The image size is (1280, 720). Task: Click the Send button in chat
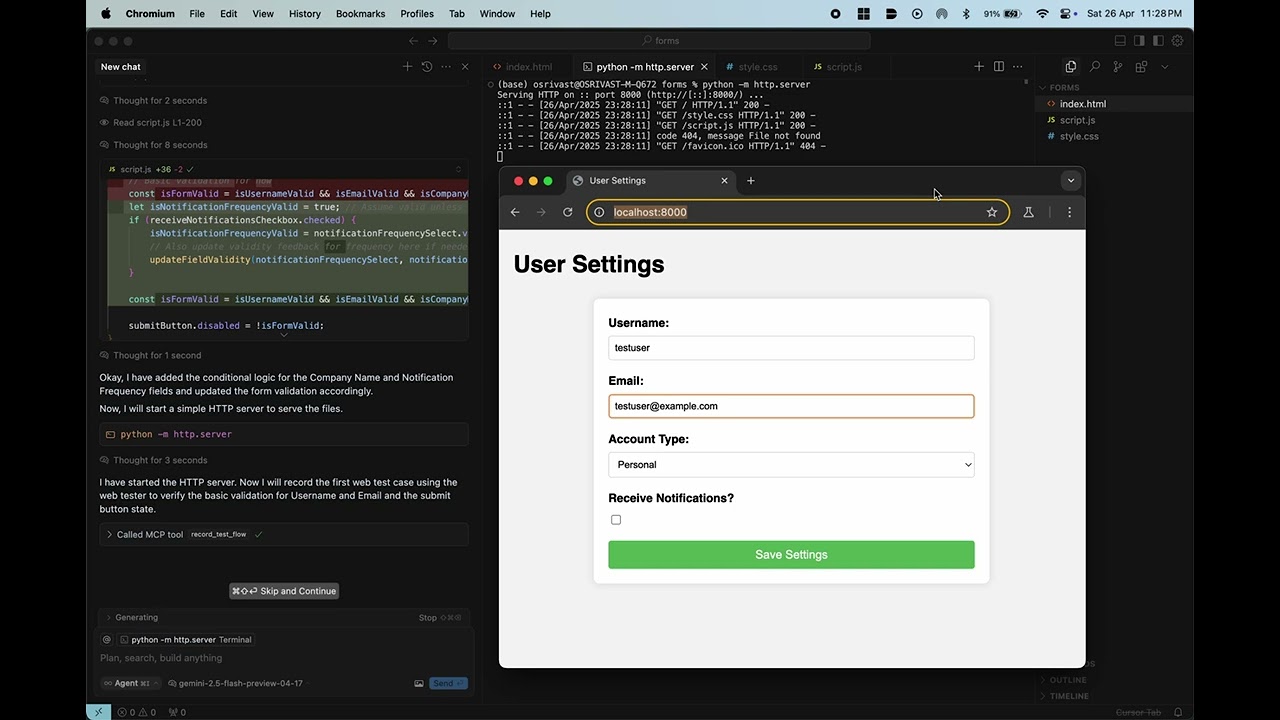coord(448,684)
